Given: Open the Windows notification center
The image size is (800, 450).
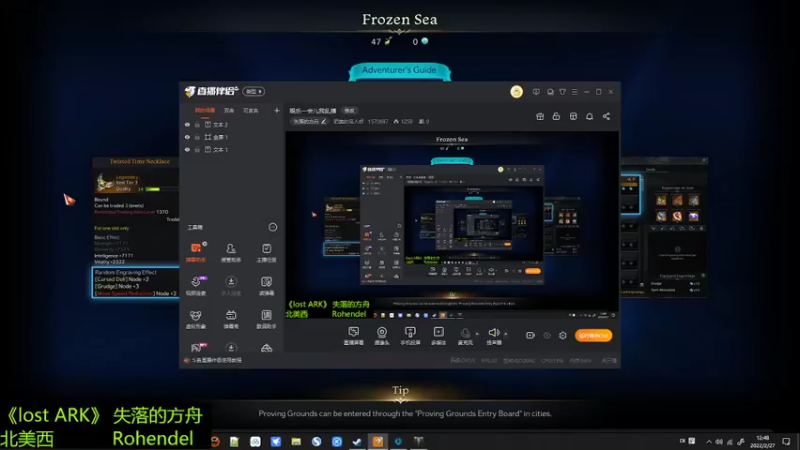Looking at the screenshot, I should coord(786,441).
